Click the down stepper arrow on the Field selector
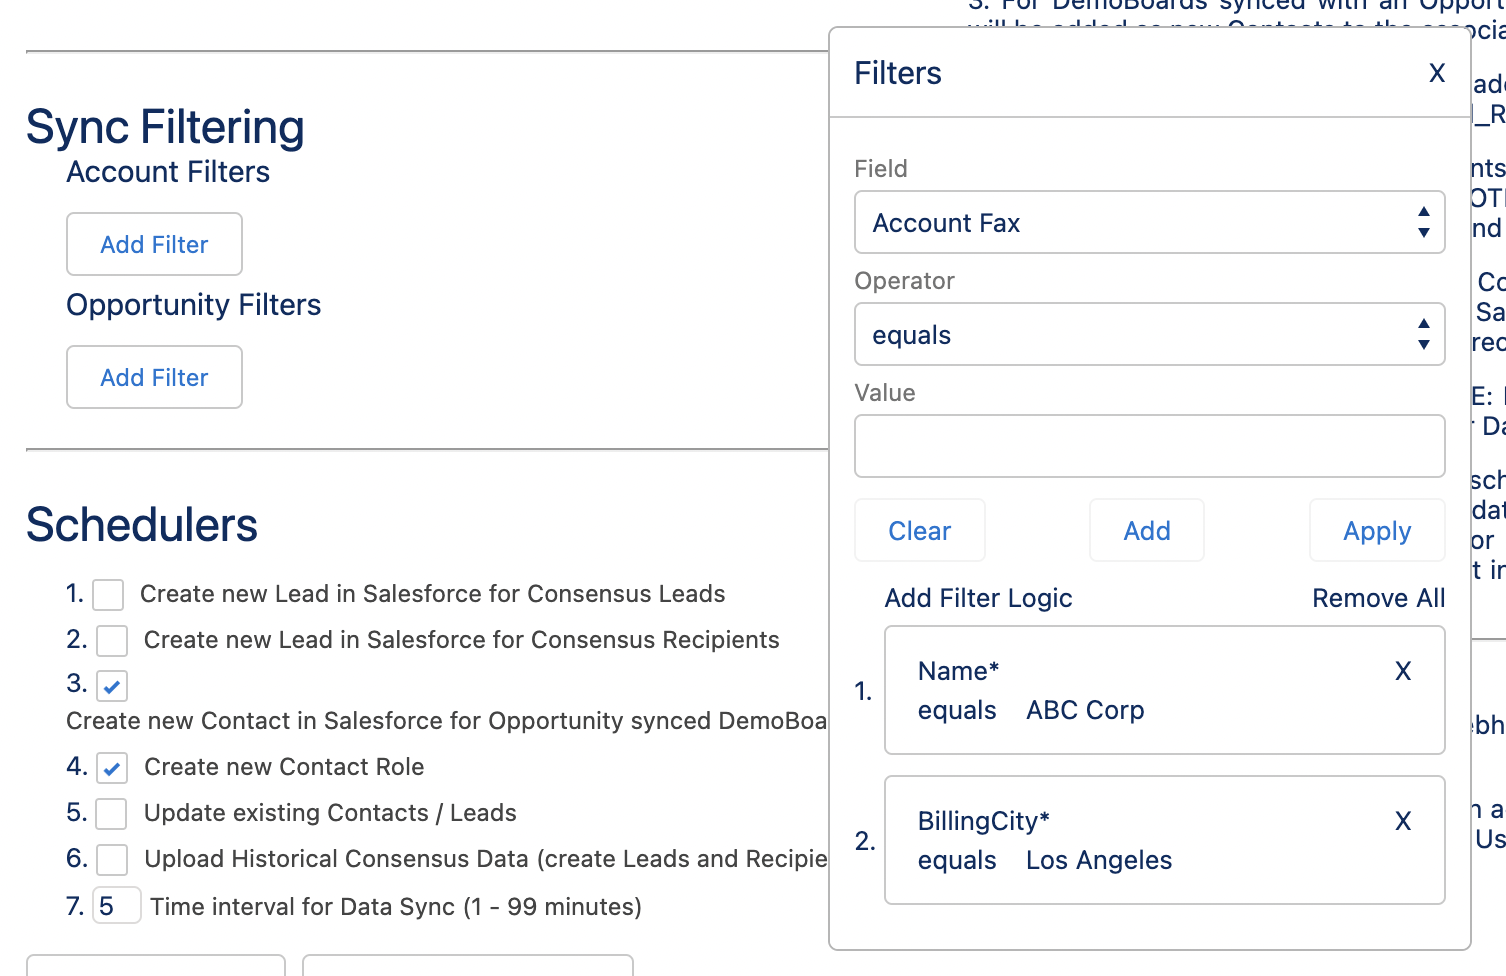 [x=1423, y=232]
